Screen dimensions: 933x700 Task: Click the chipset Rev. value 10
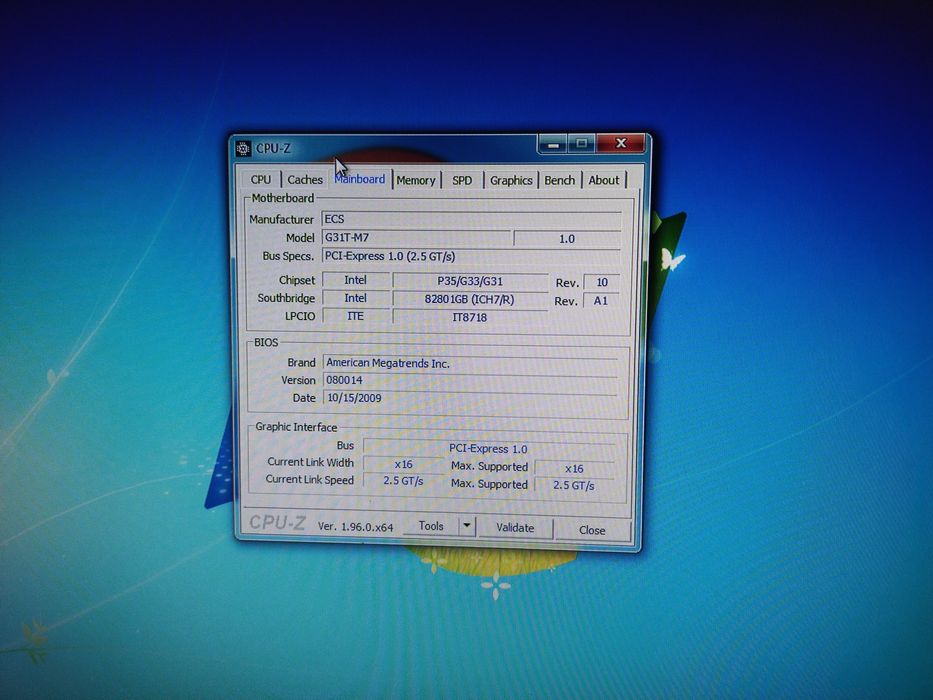602,282
